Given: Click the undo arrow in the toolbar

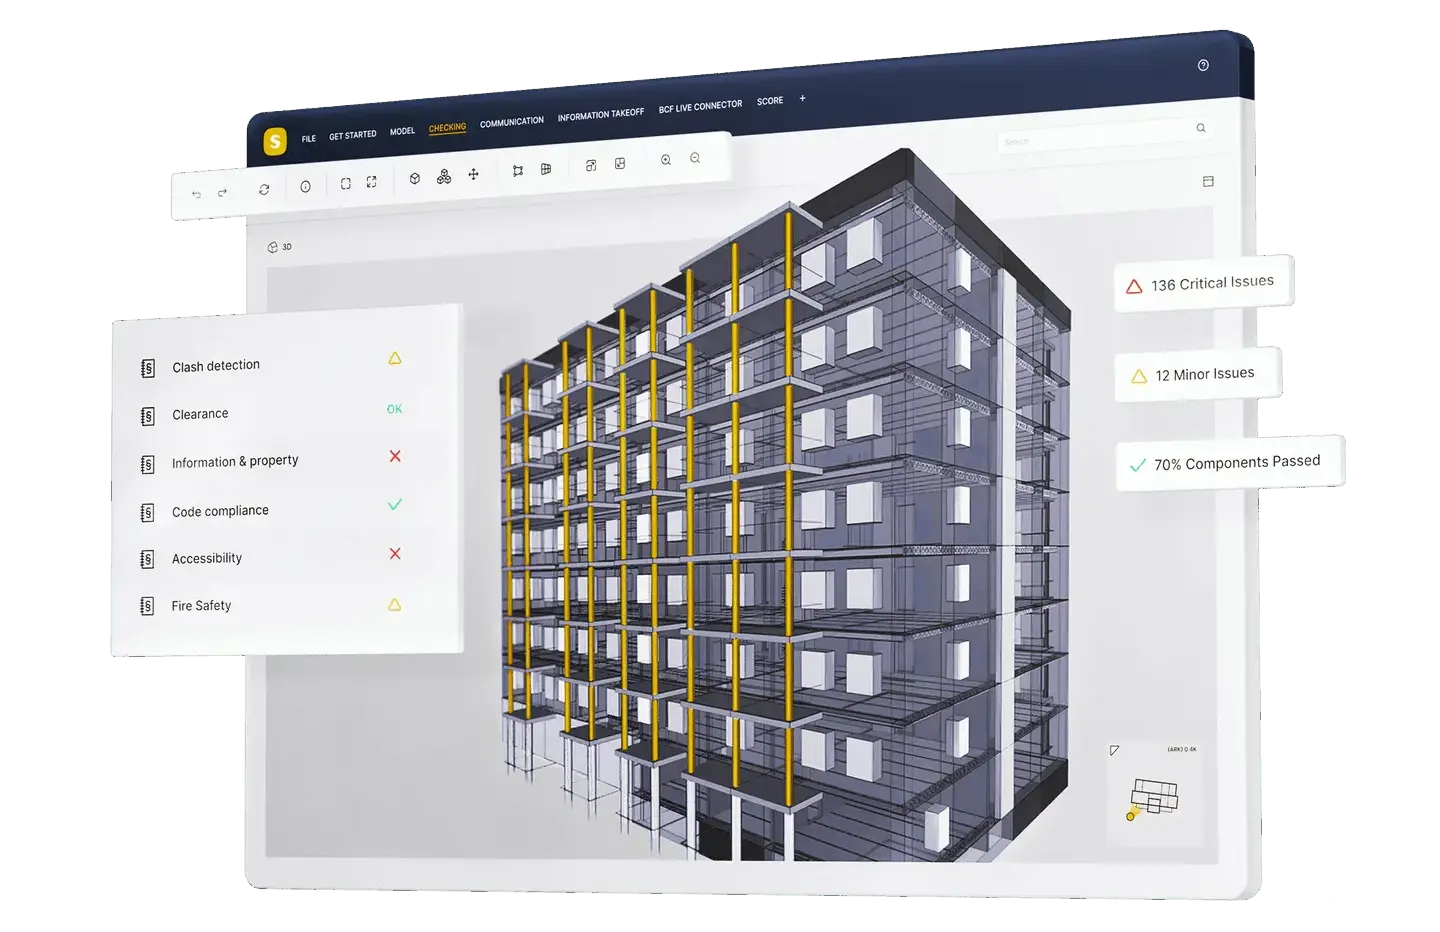Looking at the screenshot, I should click(x=196, y=194).
